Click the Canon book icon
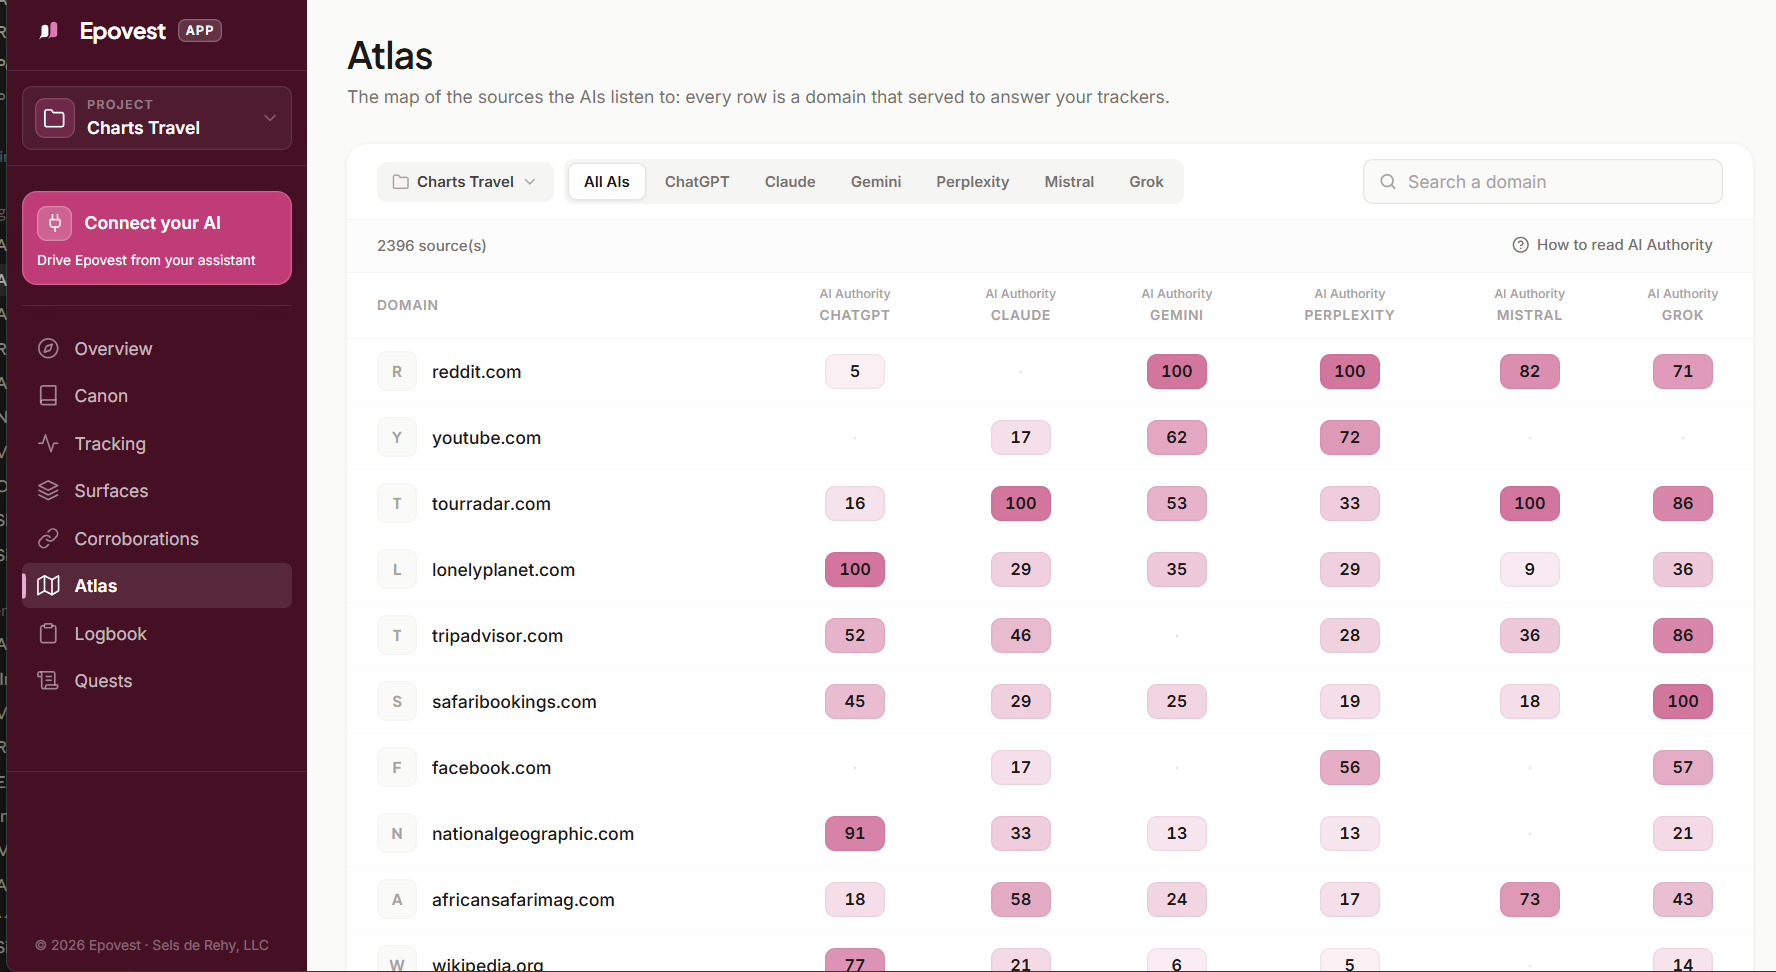 48,395
